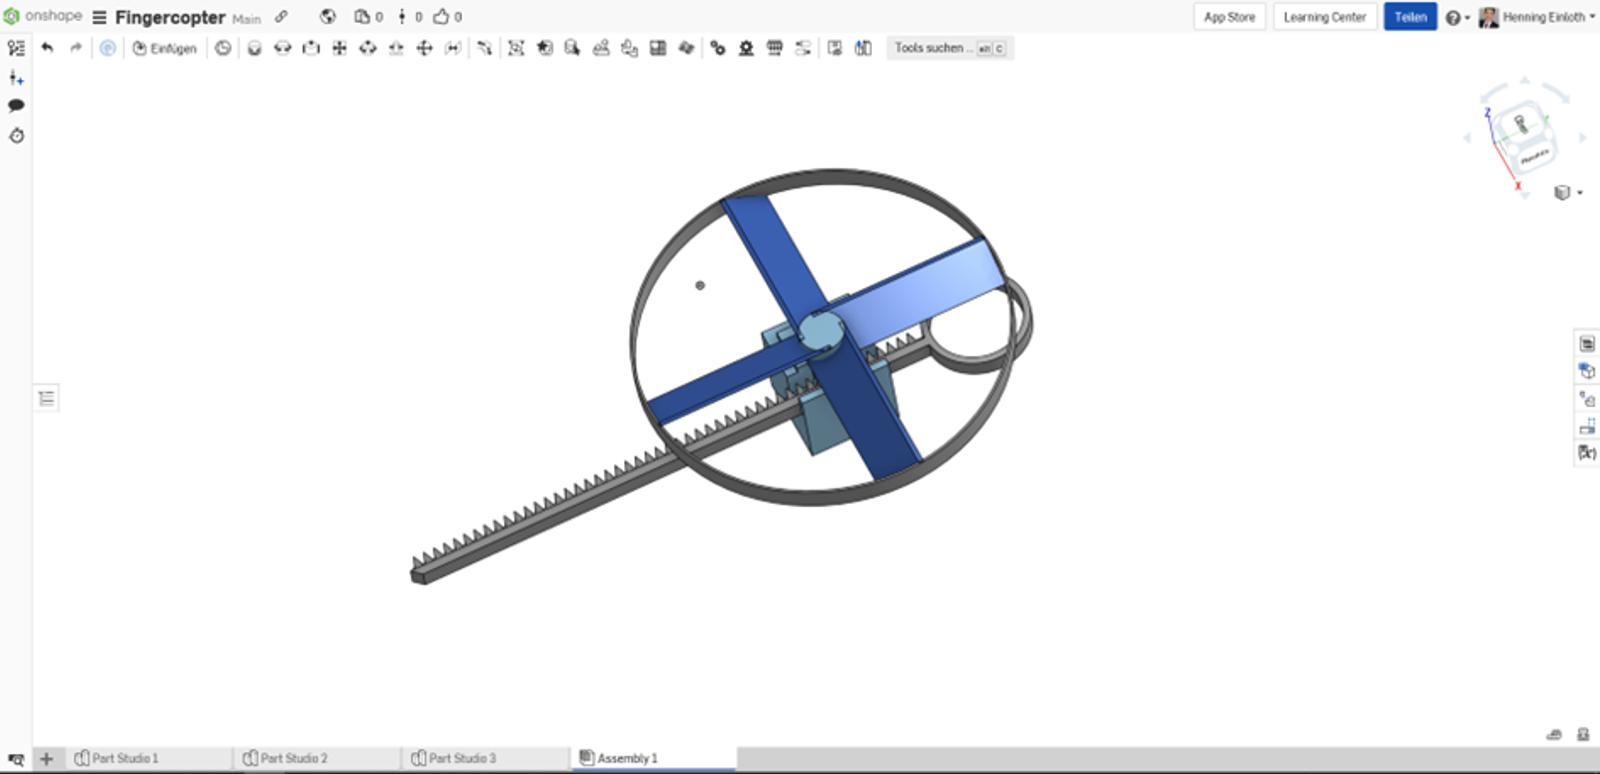Image resolution: width=1600 pixels, height=774 pixels.
Task: Click the blue Teilen button
Action: (1410, 17)
